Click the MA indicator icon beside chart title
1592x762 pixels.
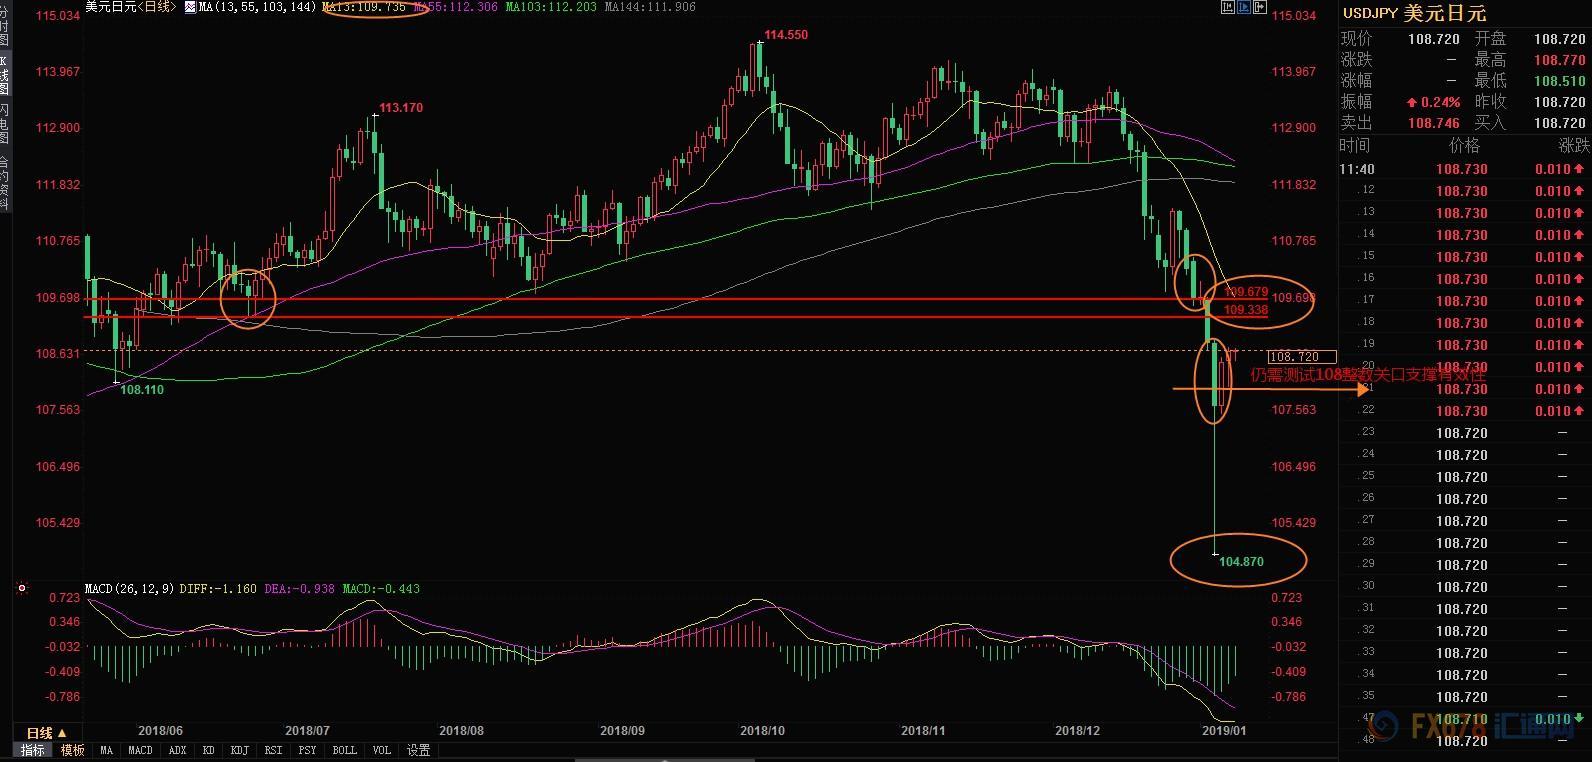coord(190,7)
